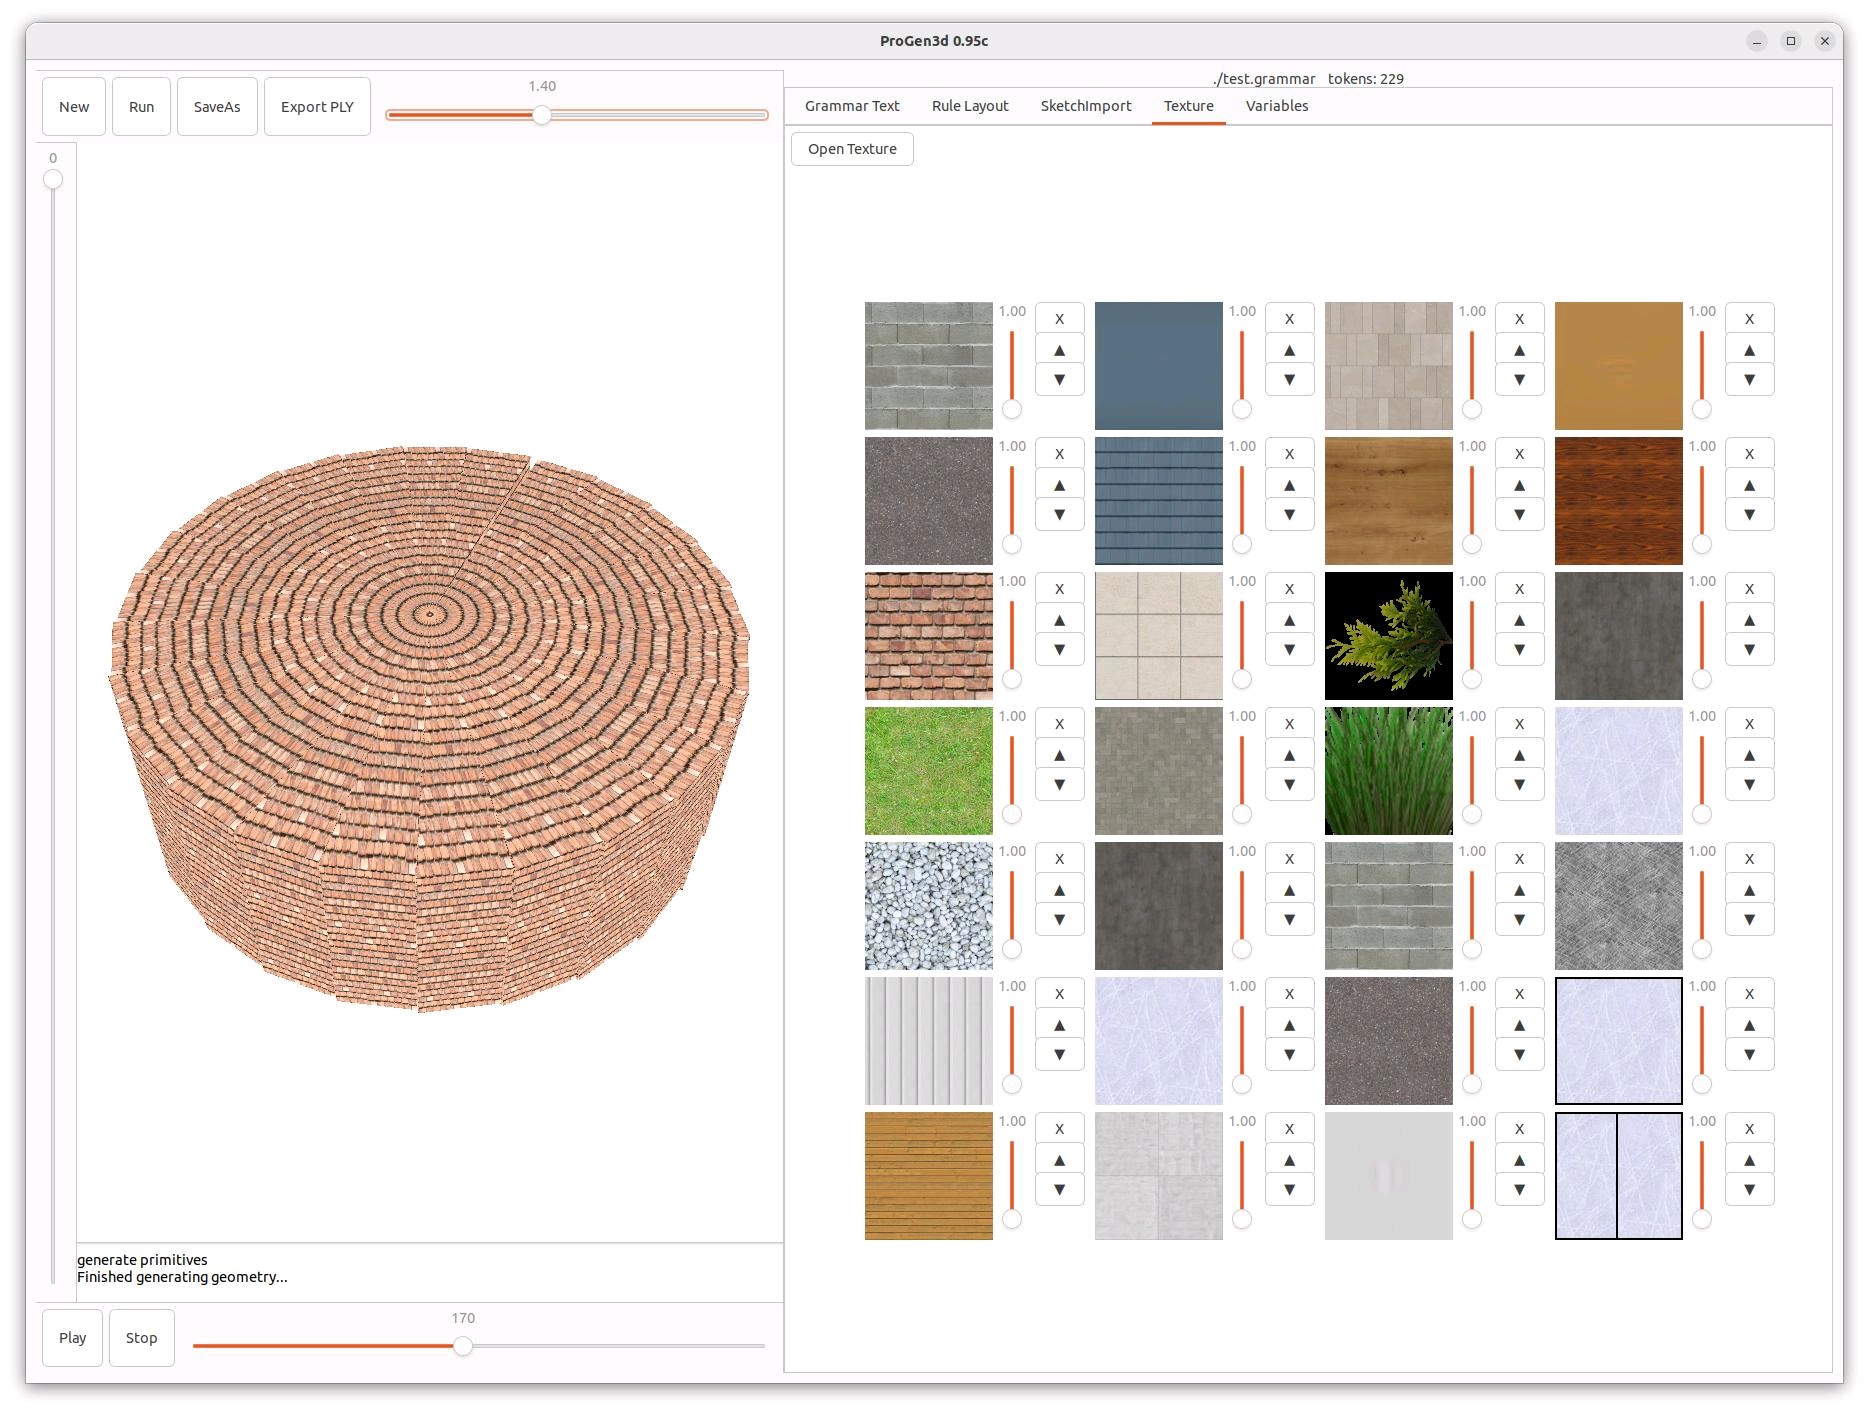Pick the tall grass blades texture thumbnail
Image resolution: width=1869 pixels, height=1412 pixels.
coord(1389,771)
